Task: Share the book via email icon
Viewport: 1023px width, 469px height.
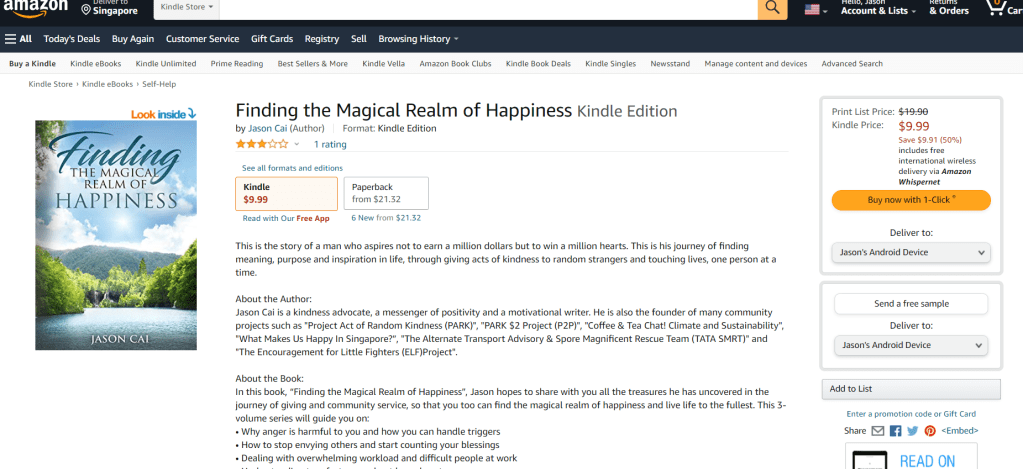Action: [878, 431]
